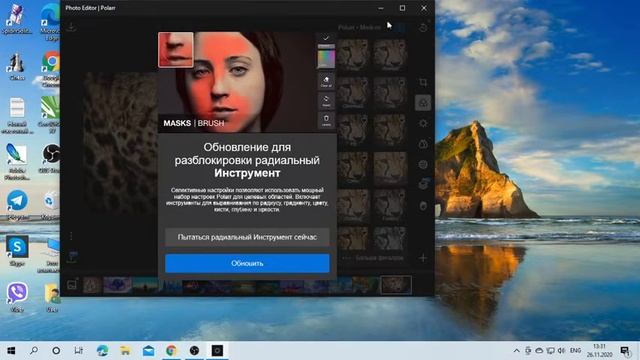
Task: Click the trash delete mask button
Action: tap(326, 120)
